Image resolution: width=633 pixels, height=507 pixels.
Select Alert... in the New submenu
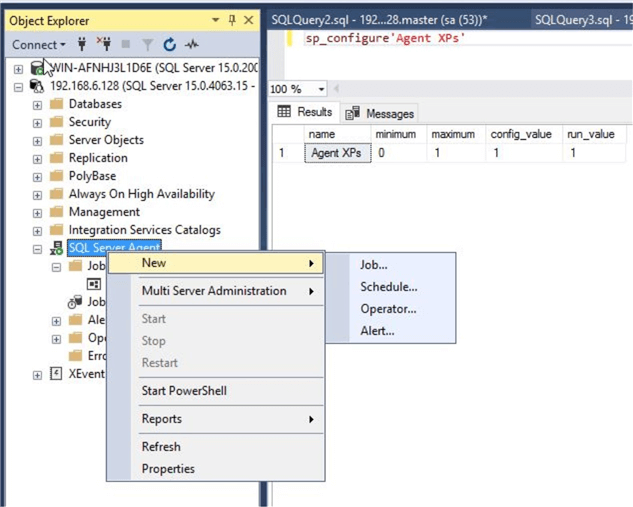pos(391,331)
